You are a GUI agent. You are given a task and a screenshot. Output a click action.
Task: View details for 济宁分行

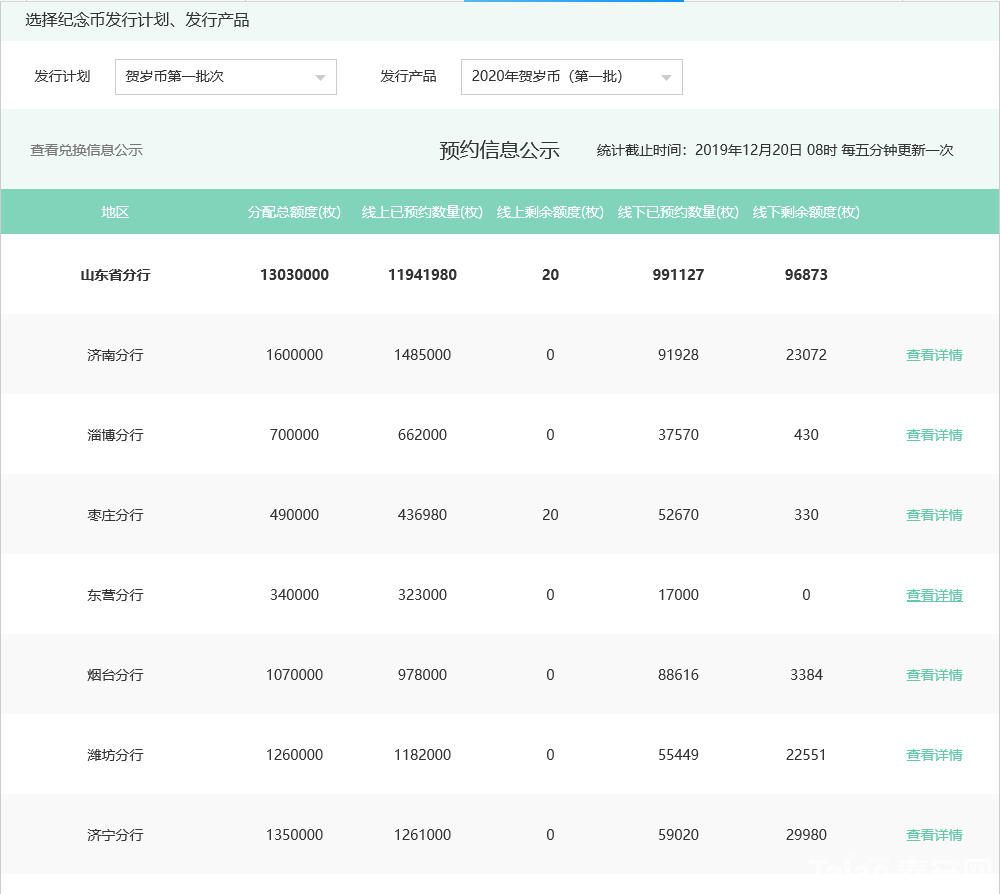(x=934, y=835)
